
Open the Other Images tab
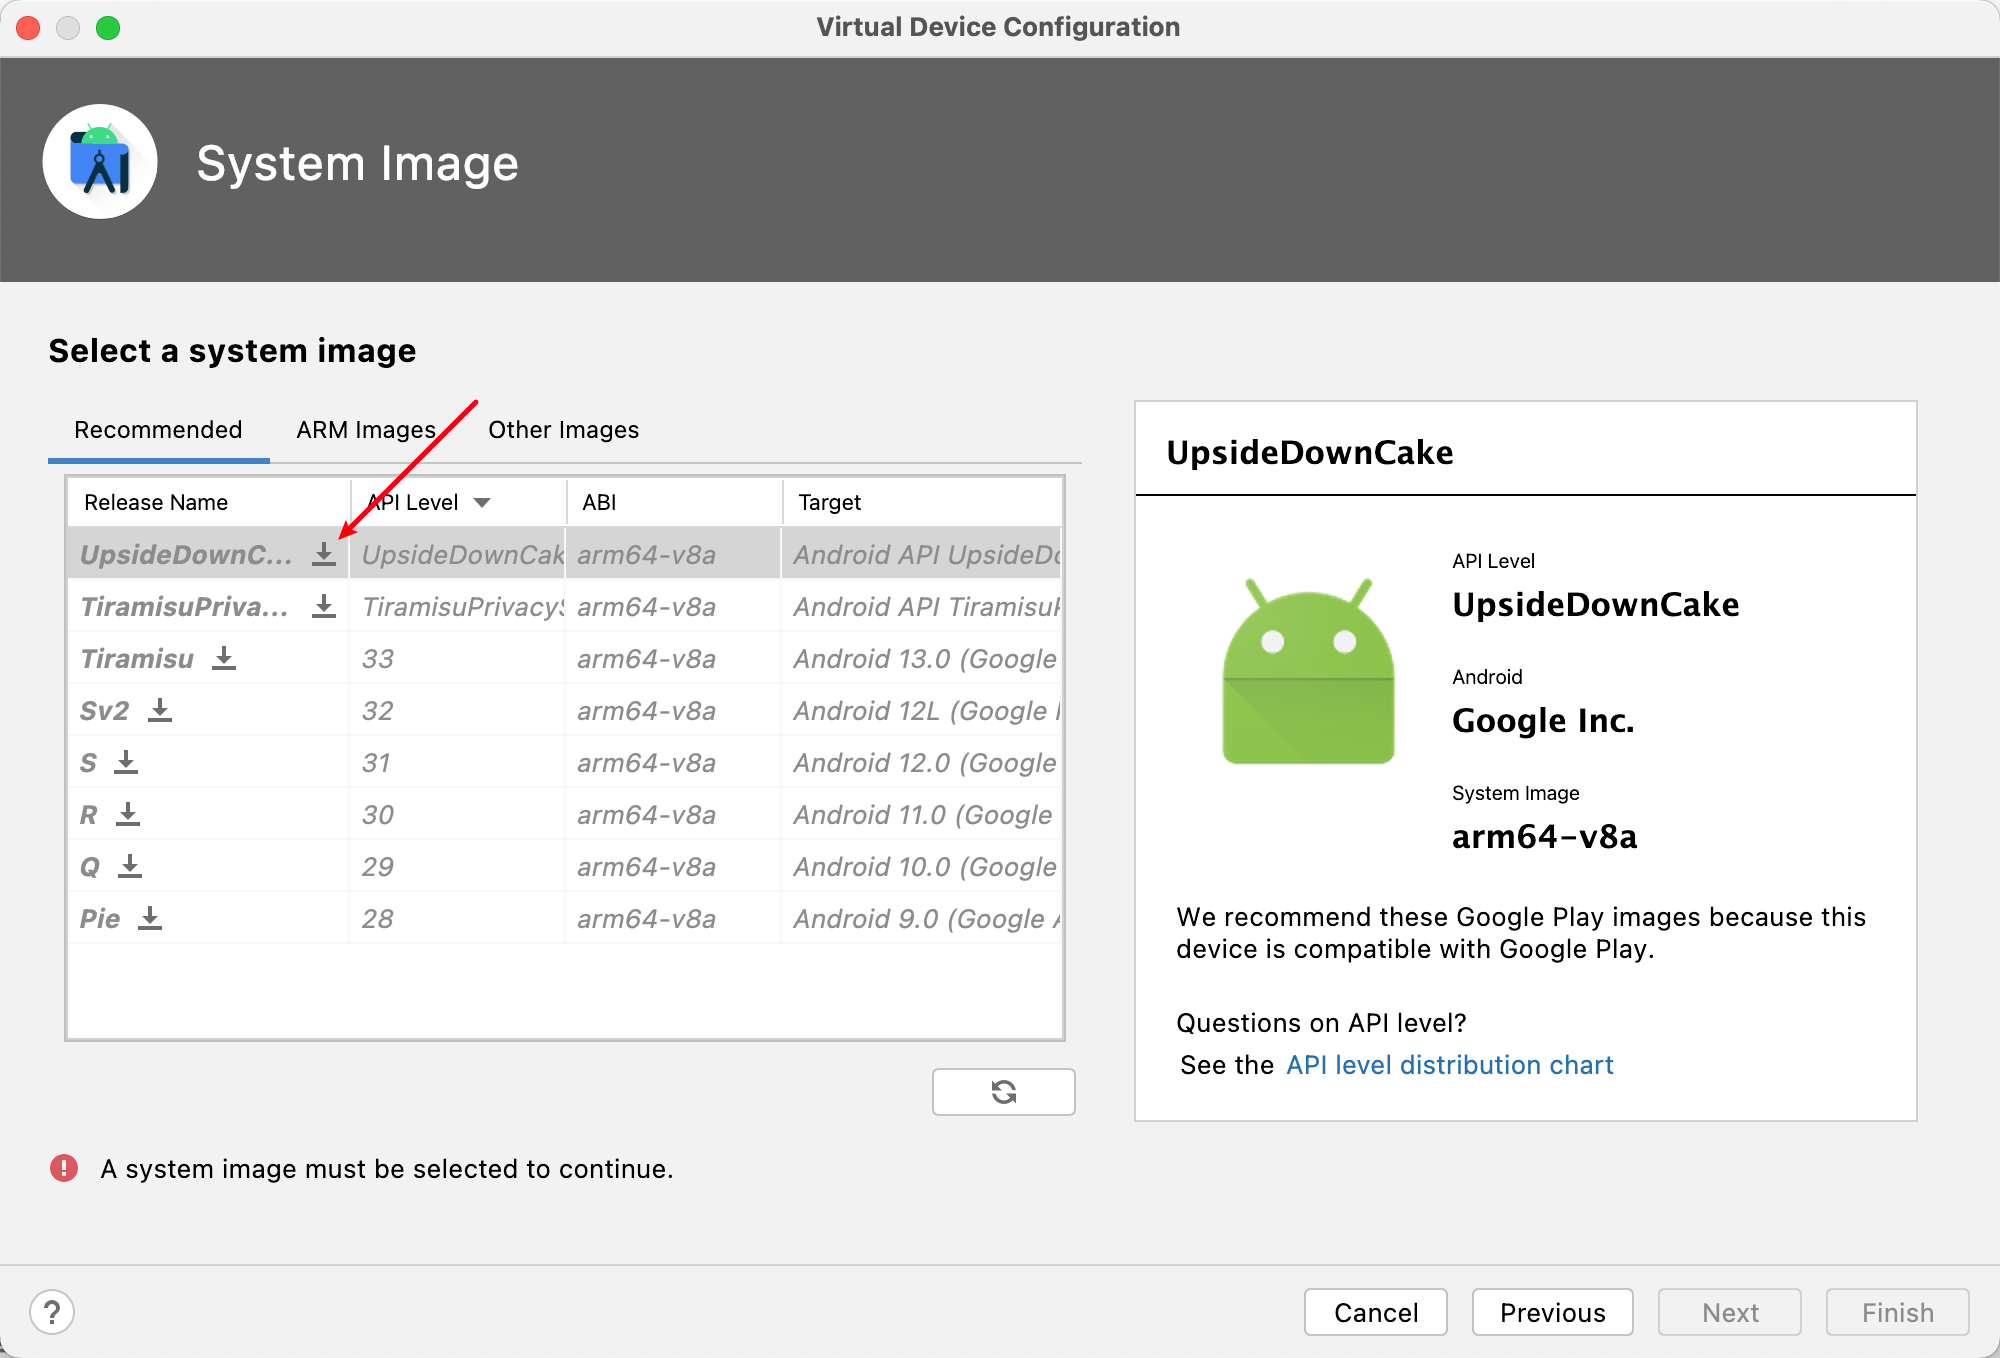pyautogui.click(x=563, y=430)
